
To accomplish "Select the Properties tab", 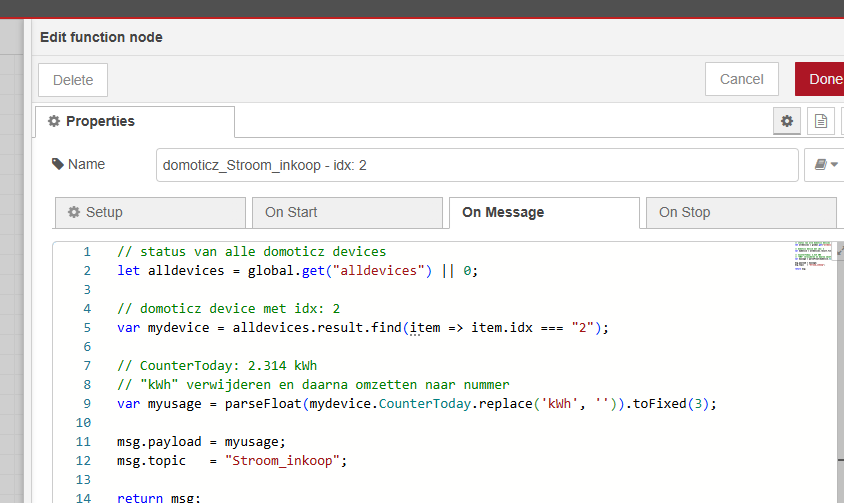I will click(x=135, y=121).
